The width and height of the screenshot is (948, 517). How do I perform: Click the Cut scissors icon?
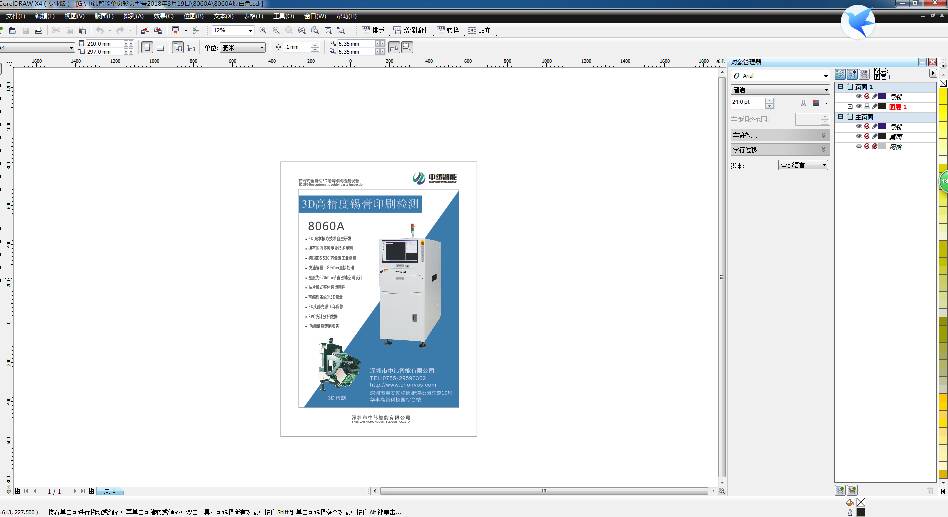click(56, 30)
